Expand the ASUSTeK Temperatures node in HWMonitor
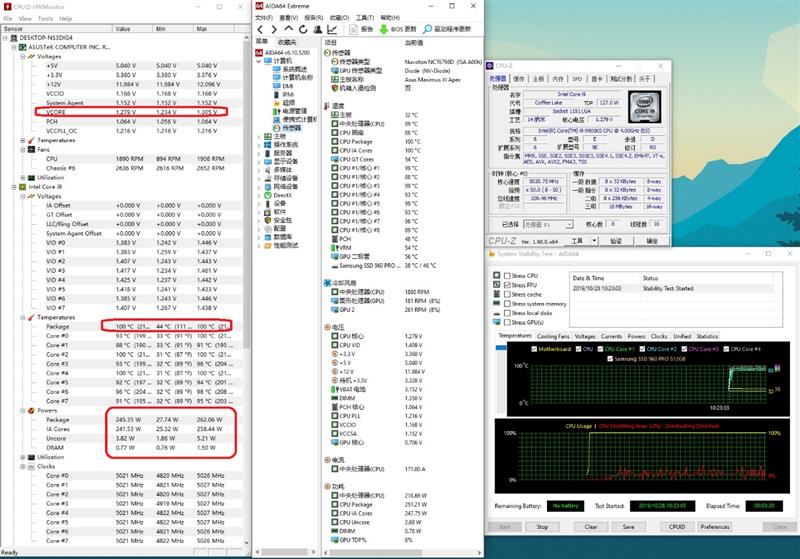 (x=23, y=140)
